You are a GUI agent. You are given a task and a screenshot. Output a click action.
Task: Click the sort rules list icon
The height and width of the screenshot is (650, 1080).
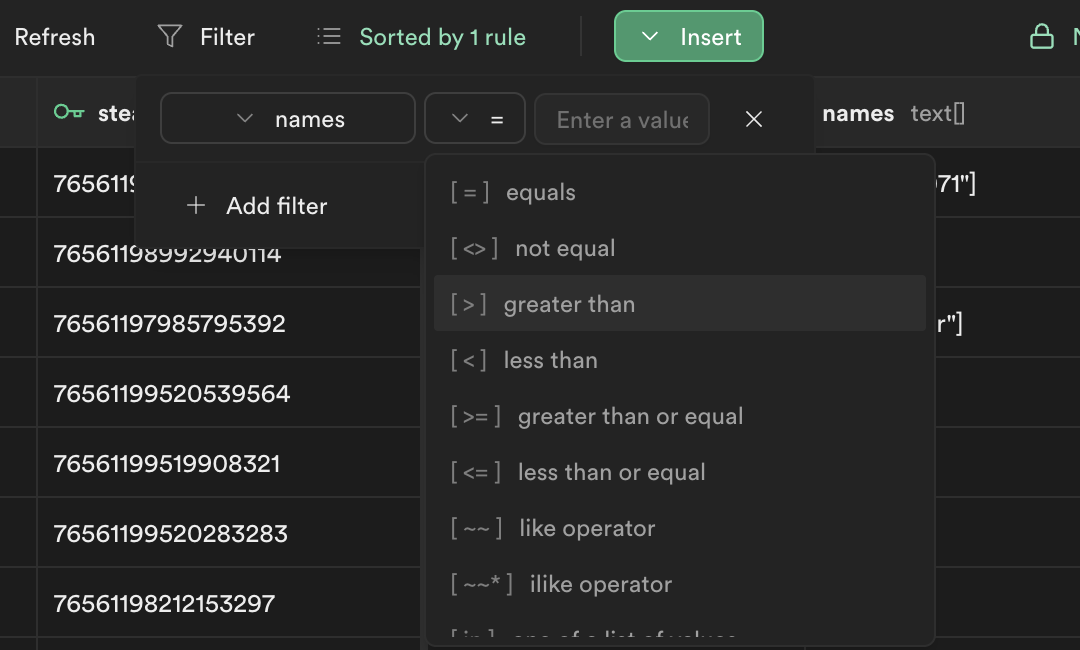329,37
